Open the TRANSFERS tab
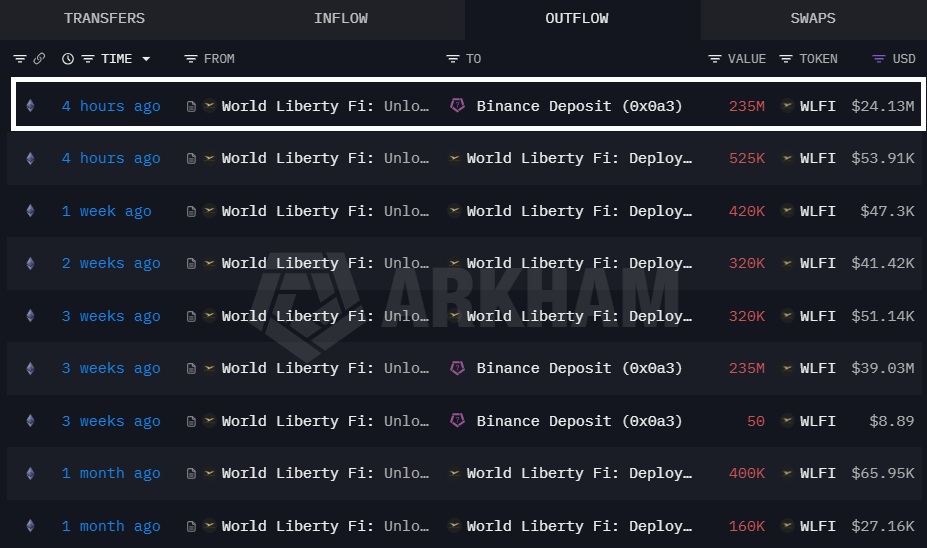The height and width of the screenshot is (548, 927). [105, 18]
